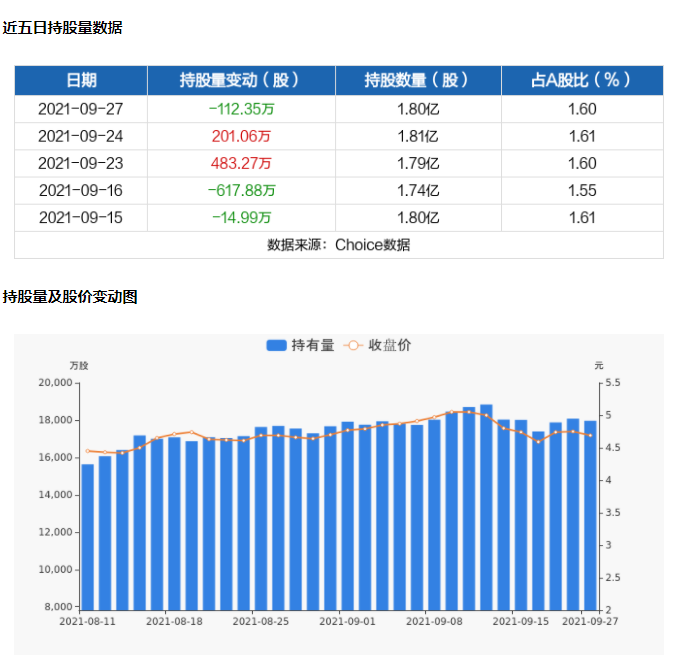Click the 1.81亿 holdings cell
This screenshot has width=674, height=655.
pyautogui.click(x=418, y=136)
